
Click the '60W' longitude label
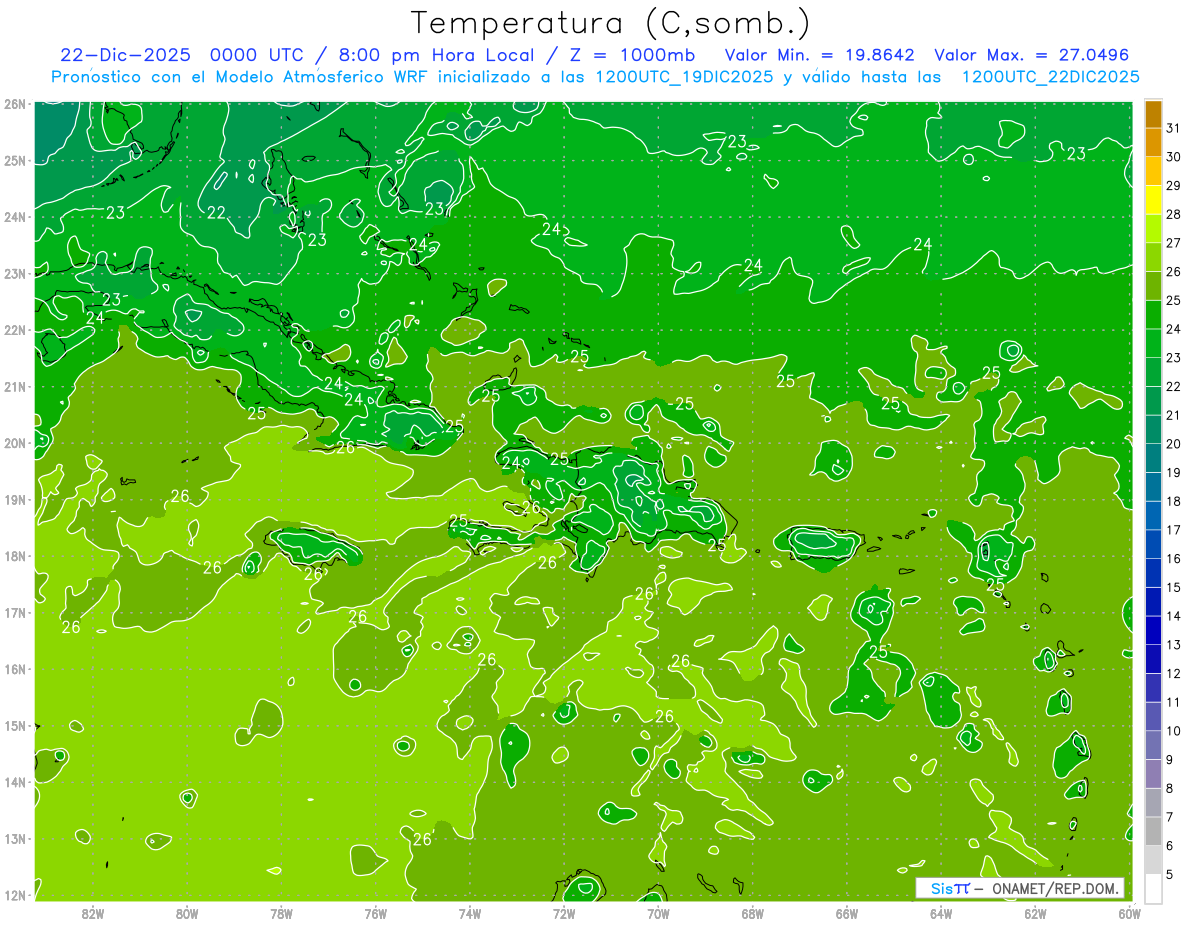click(x=1130, y=913)
